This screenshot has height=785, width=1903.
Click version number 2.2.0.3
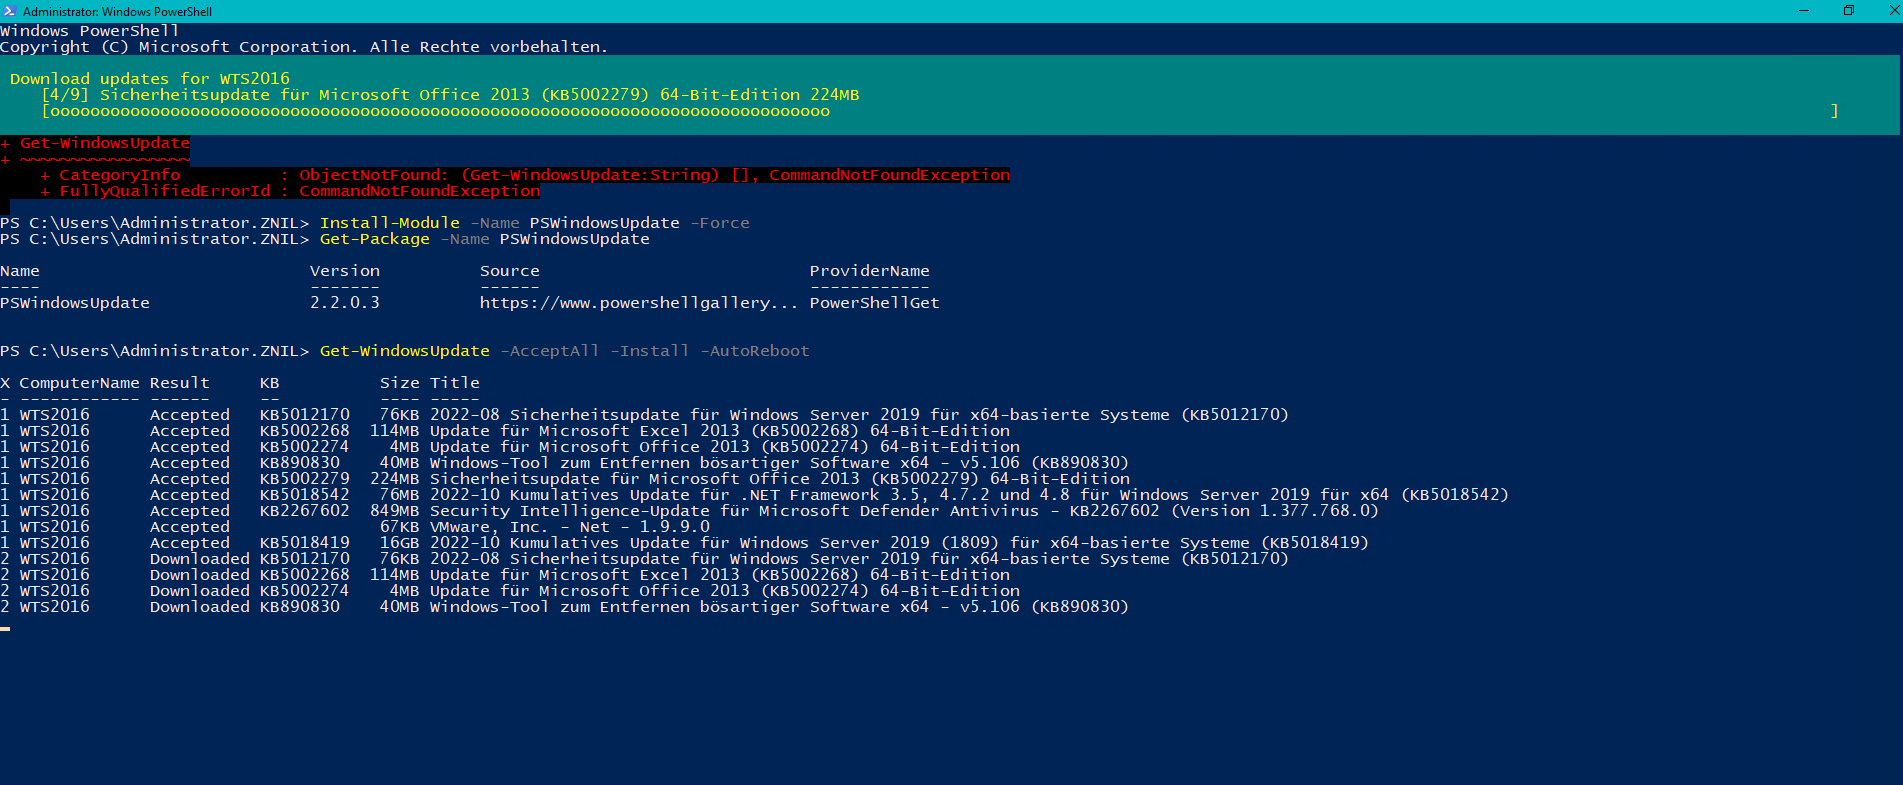point(344,303)
